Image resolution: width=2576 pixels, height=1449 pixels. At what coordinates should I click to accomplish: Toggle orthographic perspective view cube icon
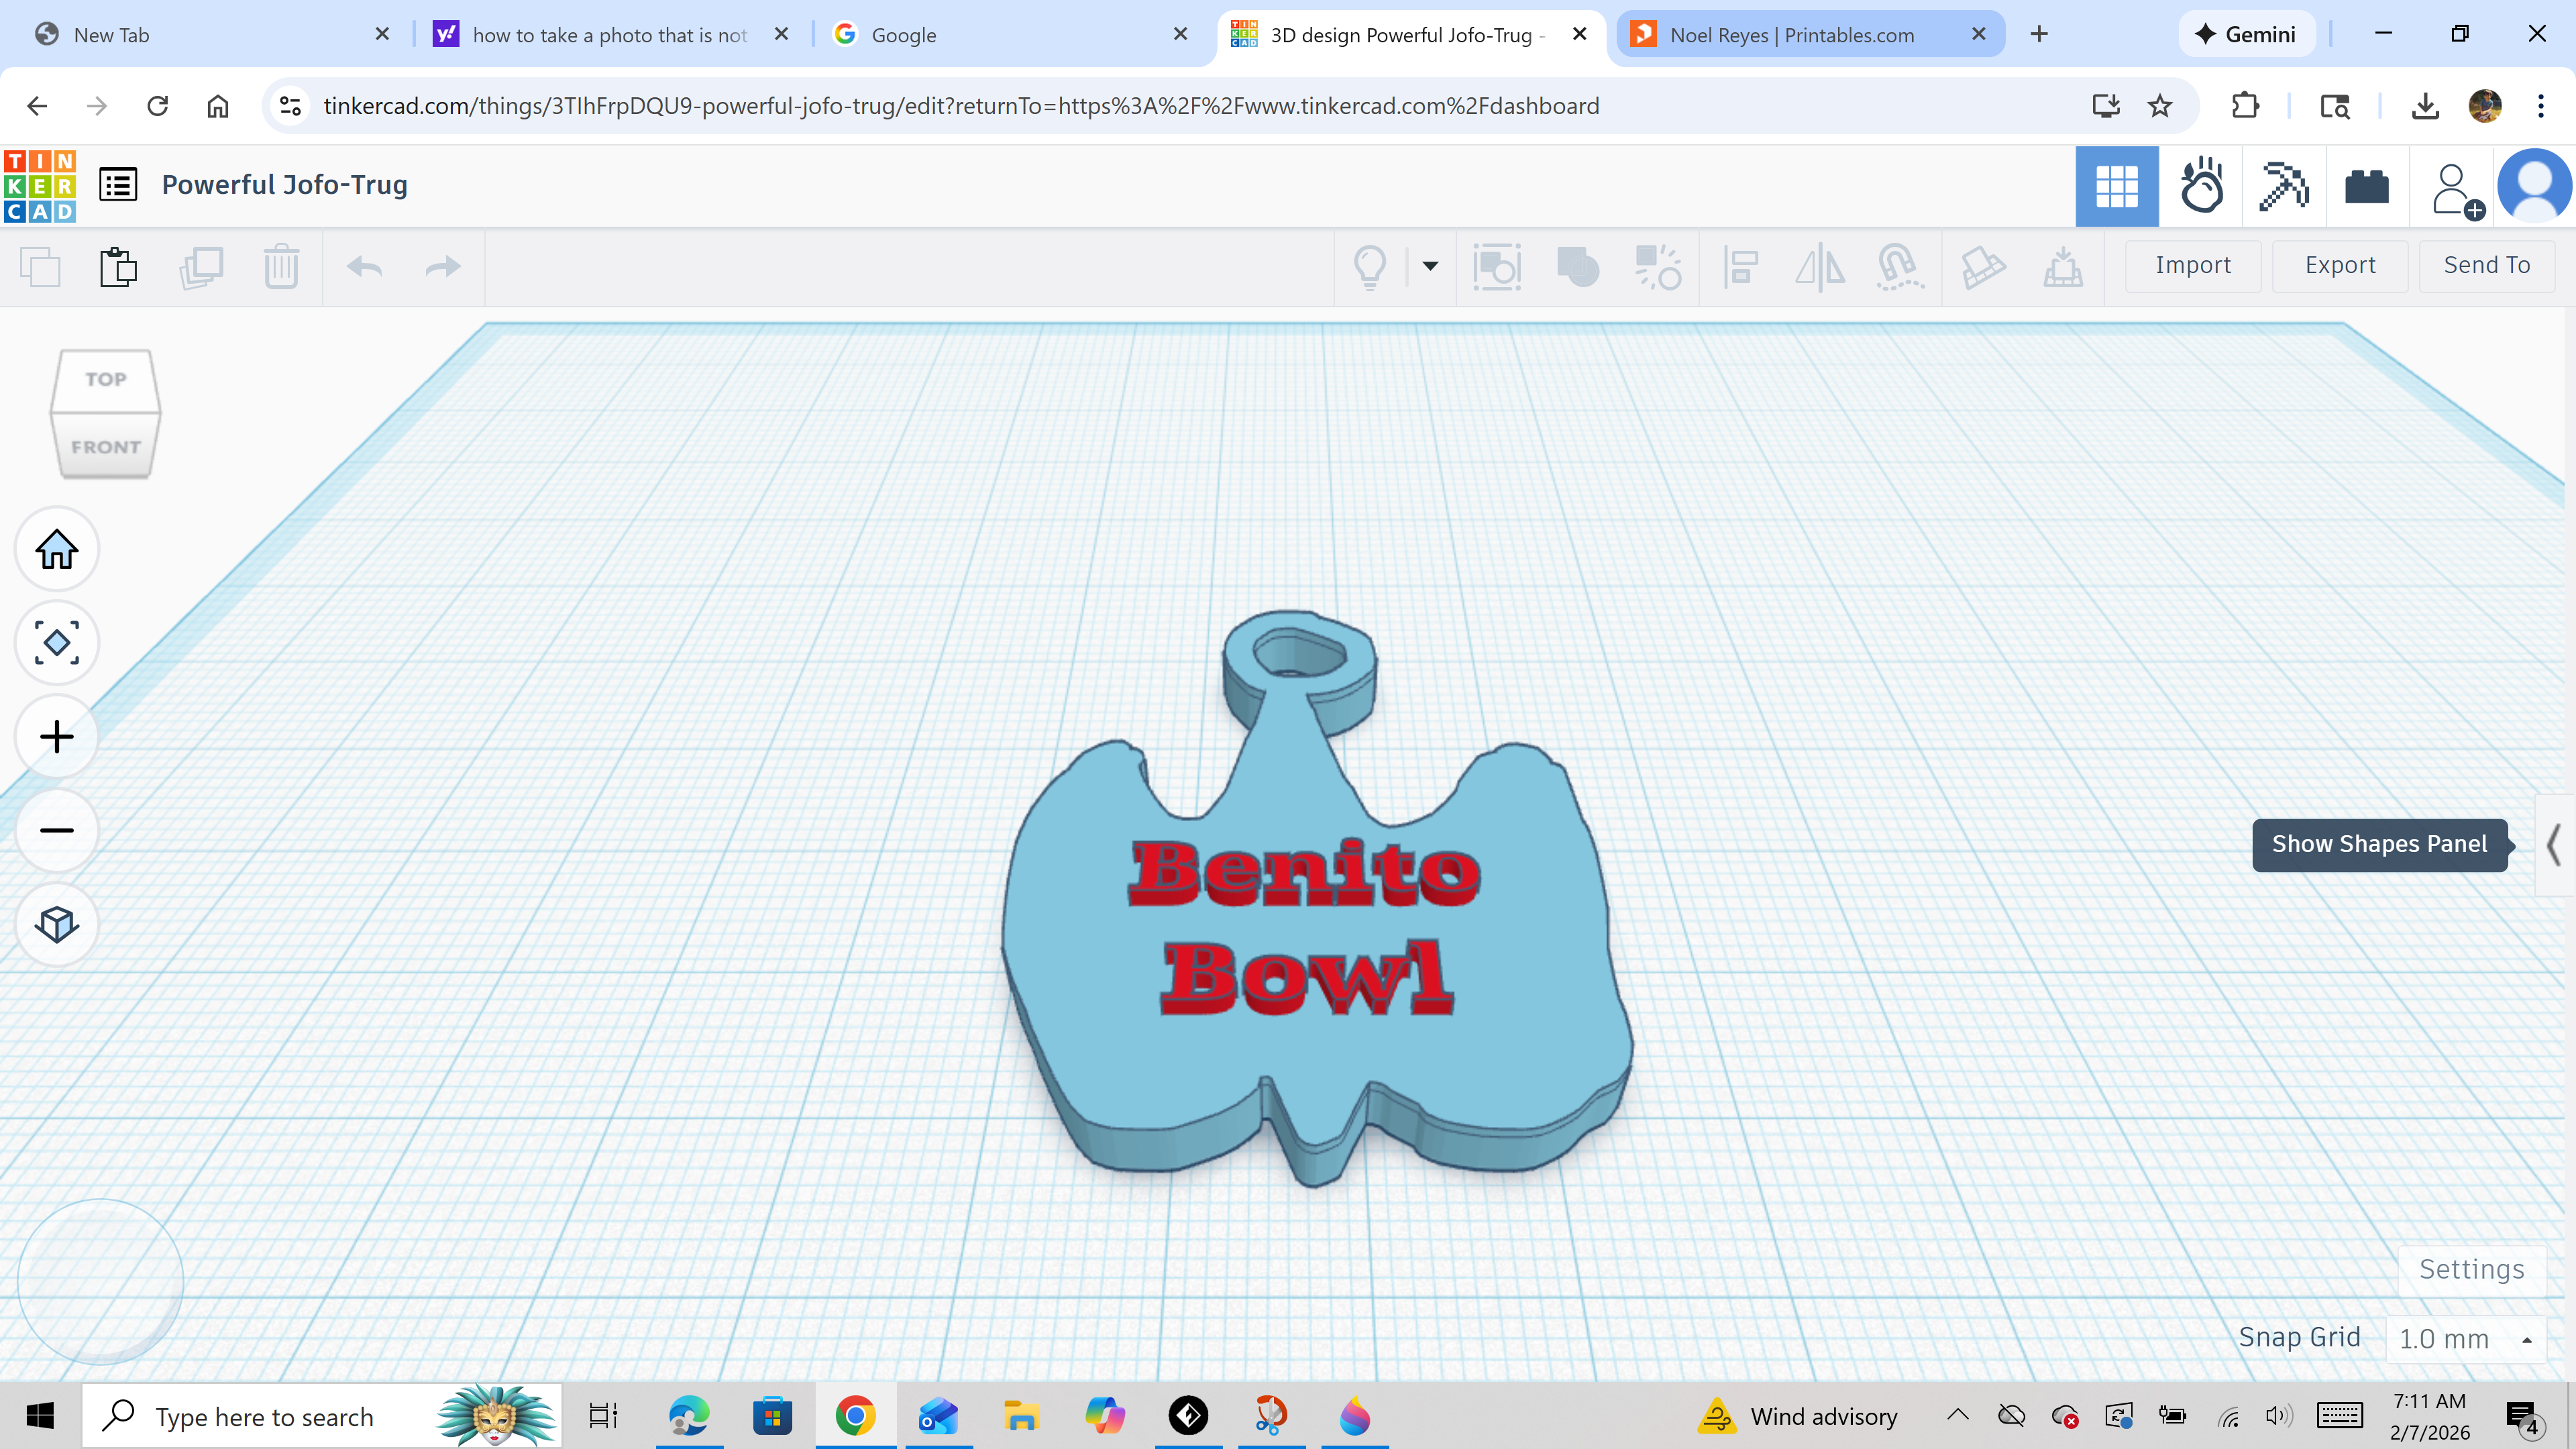(57, 924)
